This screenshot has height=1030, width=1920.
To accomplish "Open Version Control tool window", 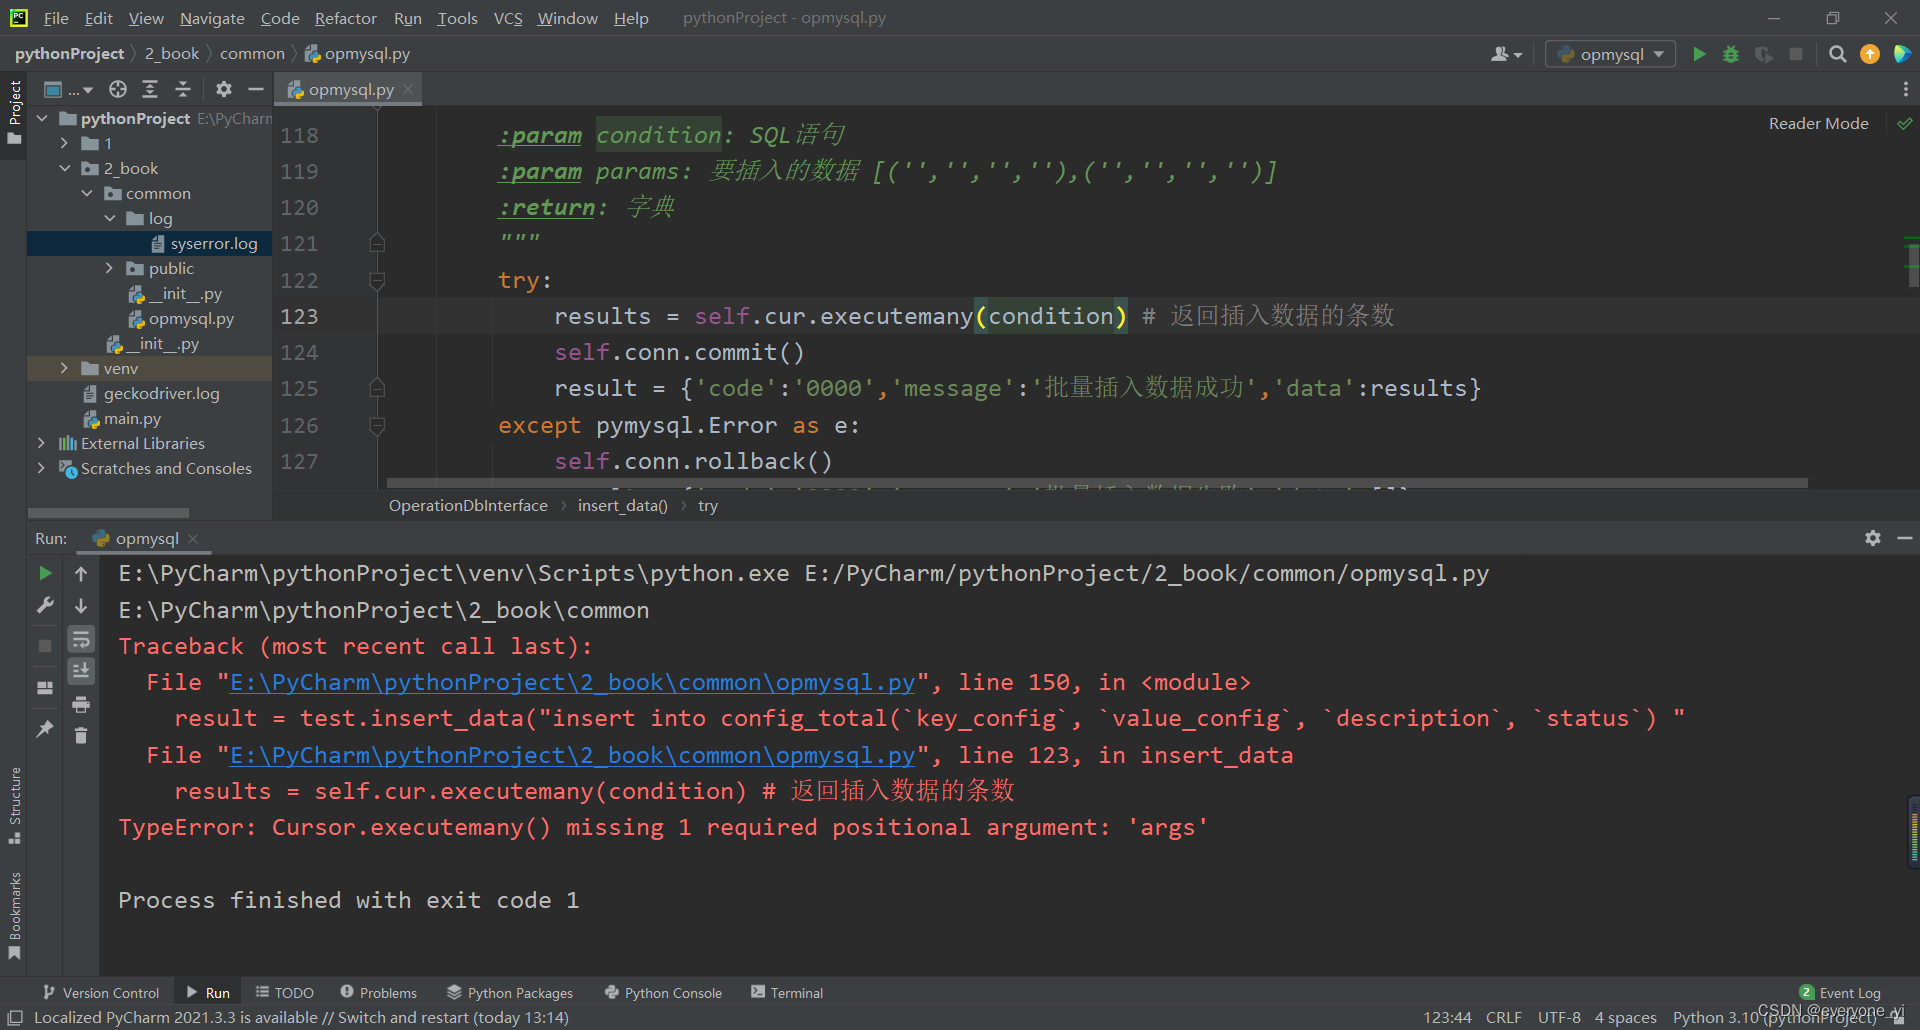I will click(x=100, y=992).
